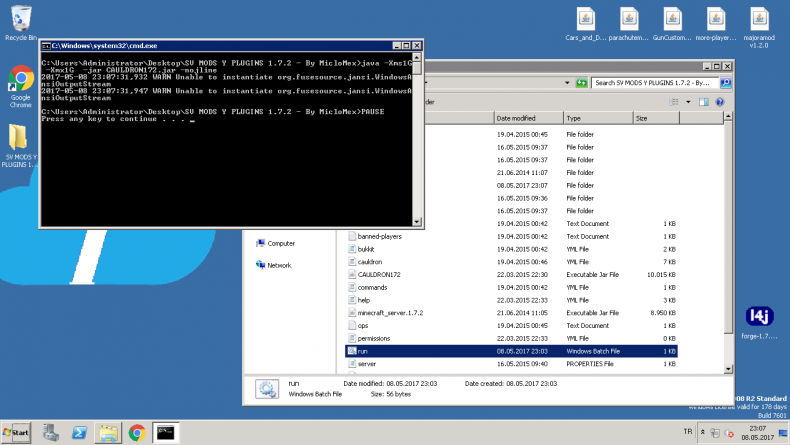Viewport: 790px width, 445px height.
Task: Click the 10.015 KB size cell
Action: 661,275
